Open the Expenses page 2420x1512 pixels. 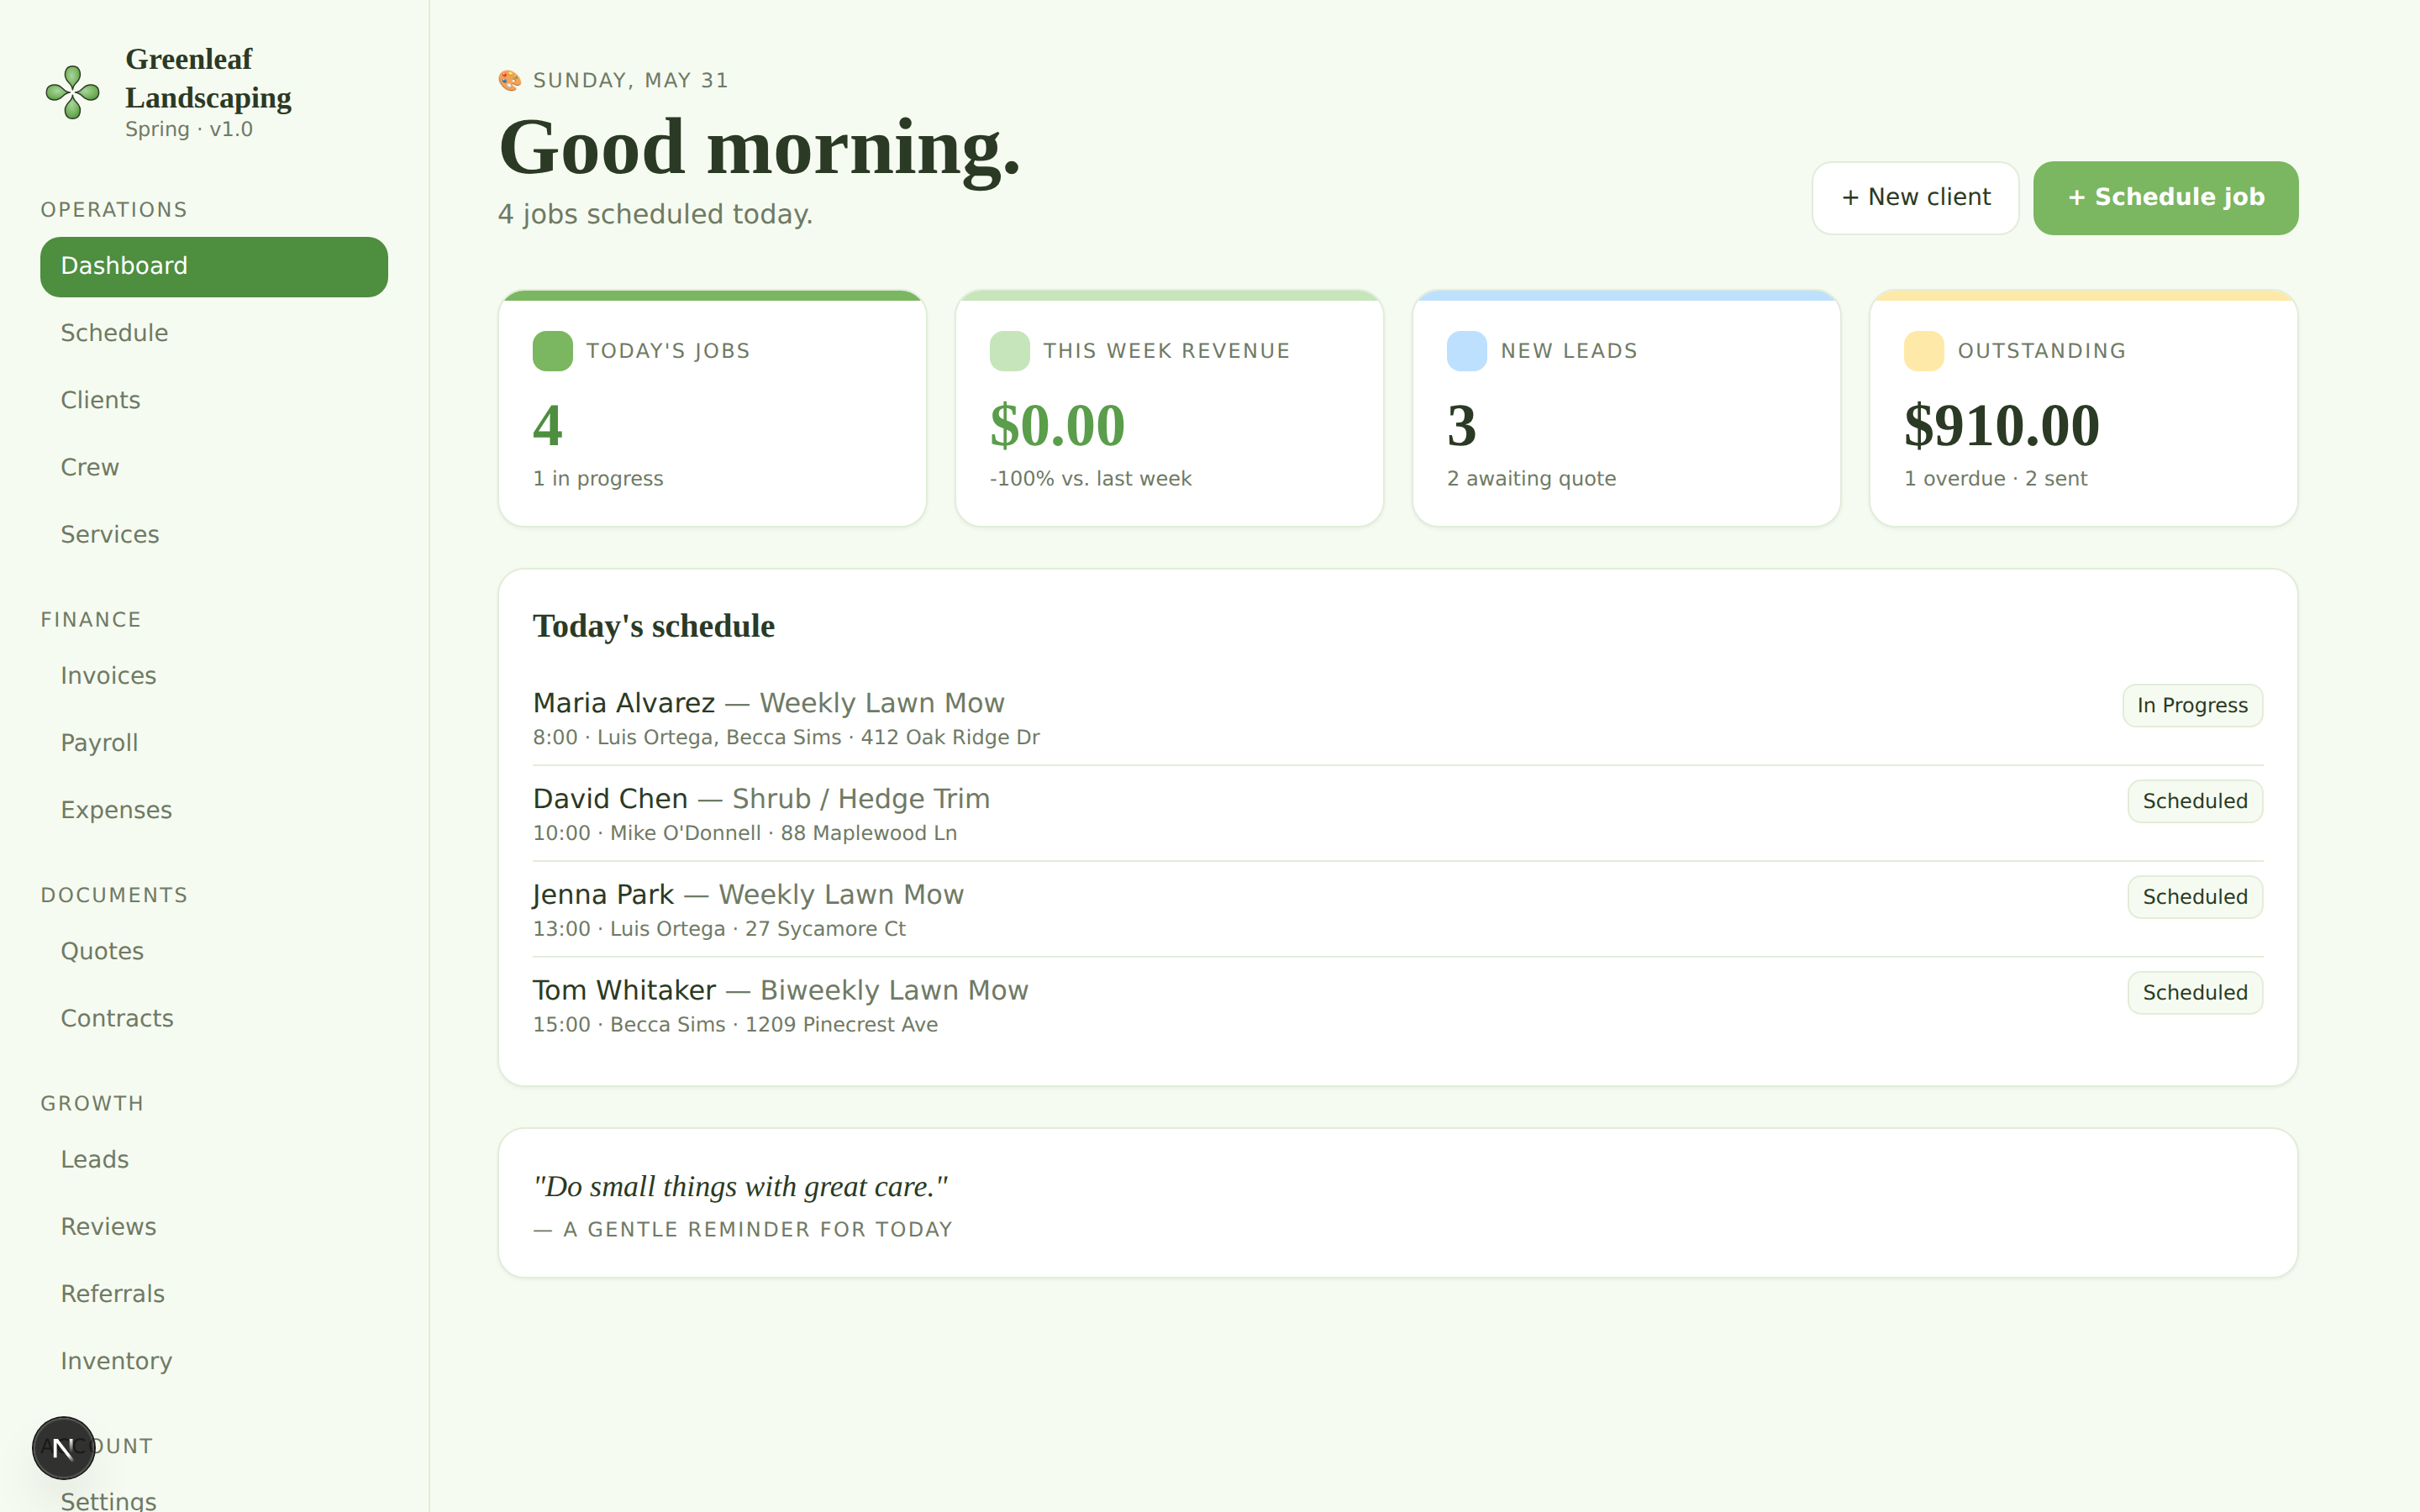(214, 810)
